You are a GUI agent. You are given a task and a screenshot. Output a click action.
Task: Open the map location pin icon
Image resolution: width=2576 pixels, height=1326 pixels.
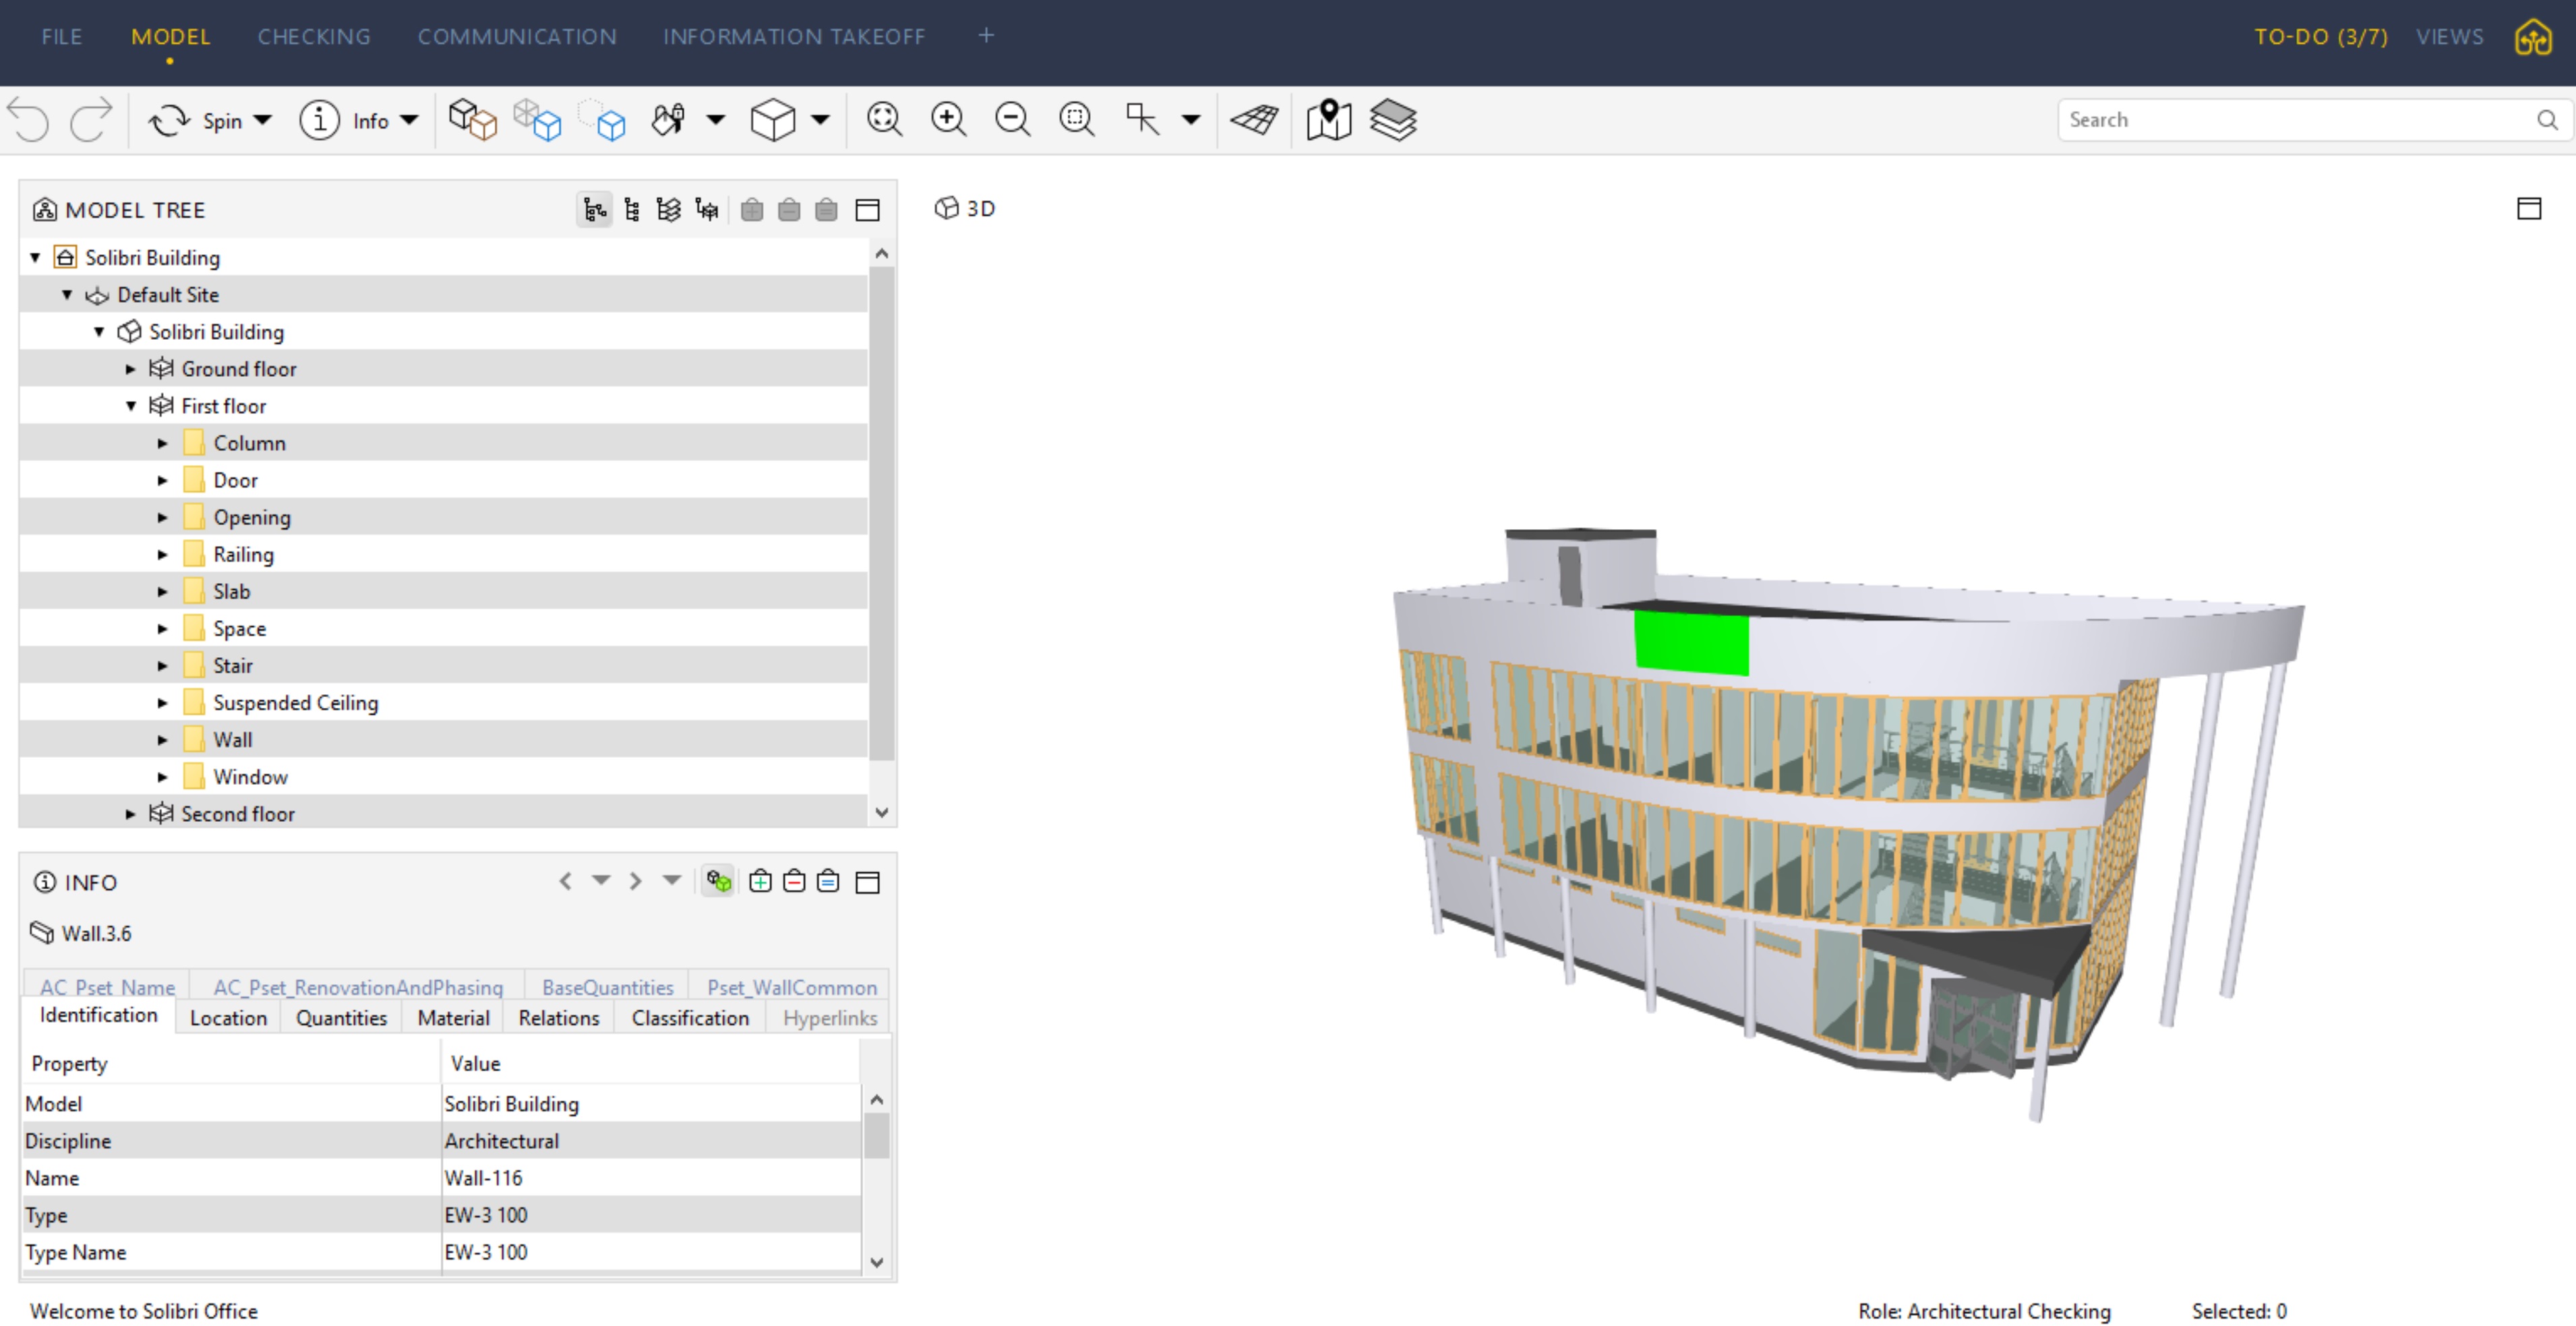click(x=1329, y=120)
